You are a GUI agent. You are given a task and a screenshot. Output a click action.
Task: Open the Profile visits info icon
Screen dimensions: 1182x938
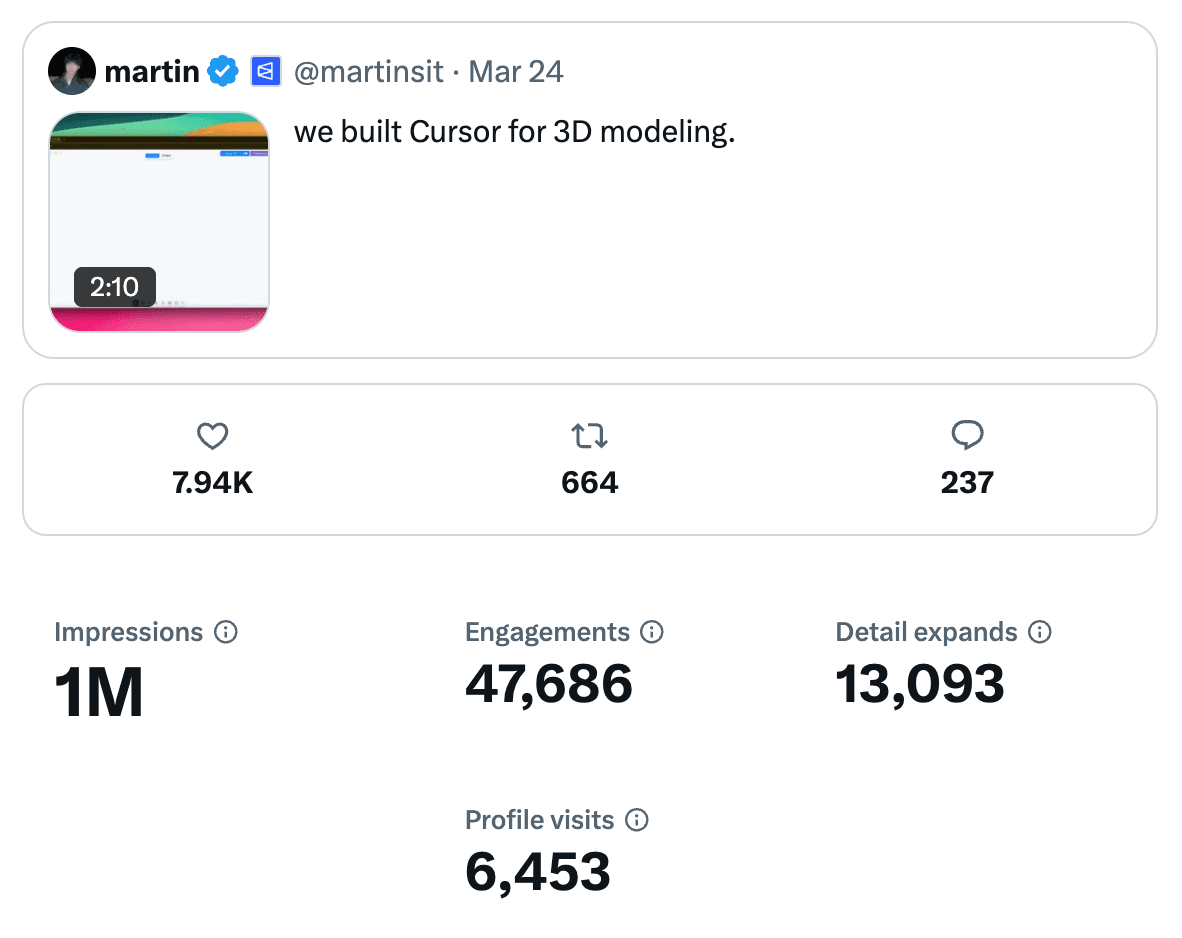point(637,820)
